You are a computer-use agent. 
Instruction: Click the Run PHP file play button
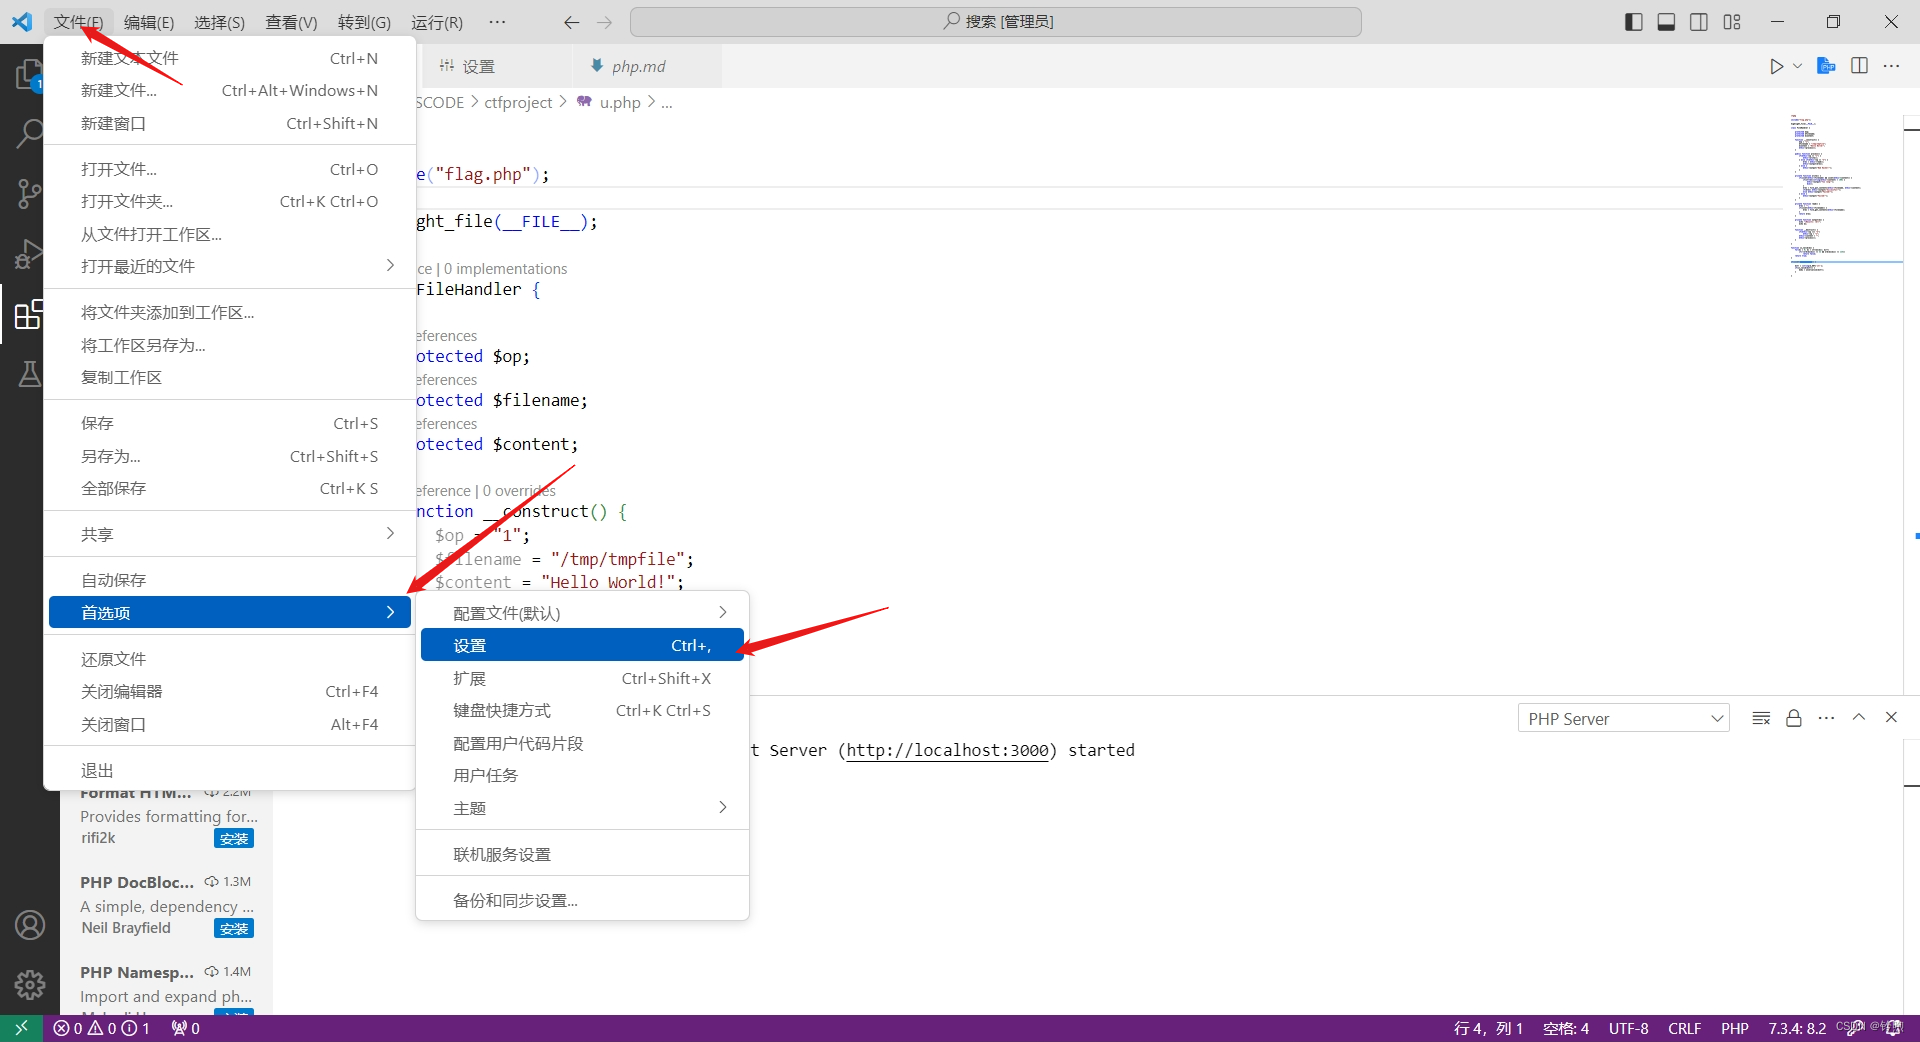1776,66
